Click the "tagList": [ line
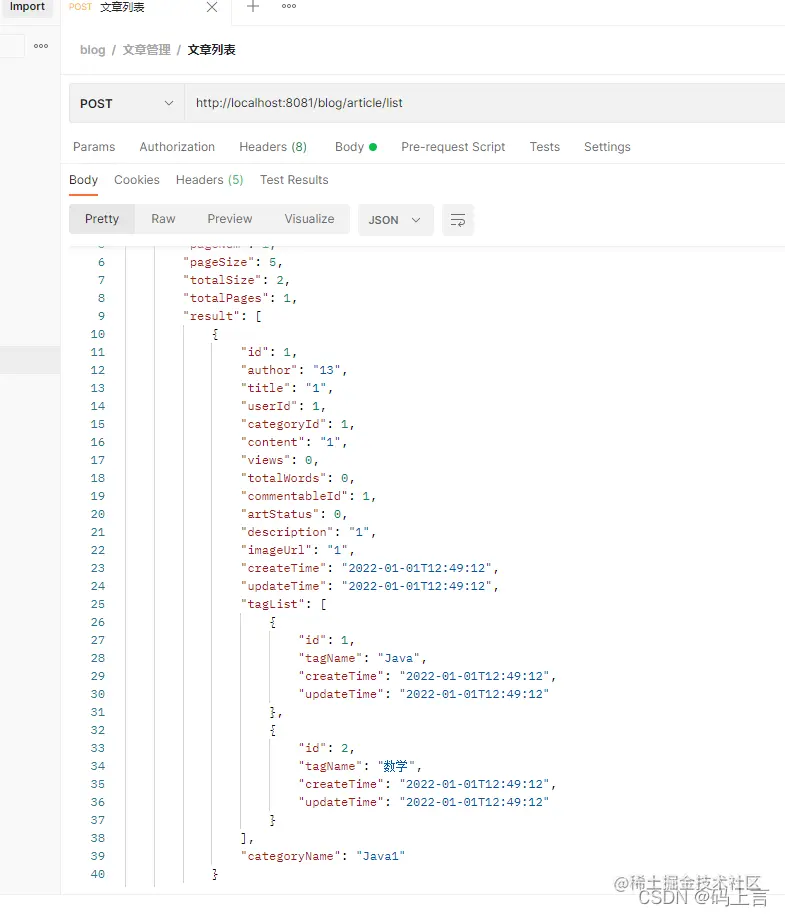Screen dimensions: 785x916 [x=284, y=605]
